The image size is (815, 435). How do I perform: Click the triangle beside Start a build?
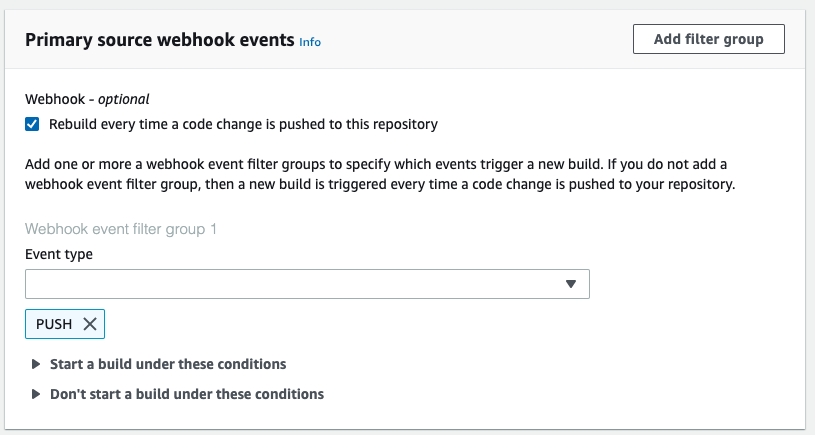click(x=37, y=364)
